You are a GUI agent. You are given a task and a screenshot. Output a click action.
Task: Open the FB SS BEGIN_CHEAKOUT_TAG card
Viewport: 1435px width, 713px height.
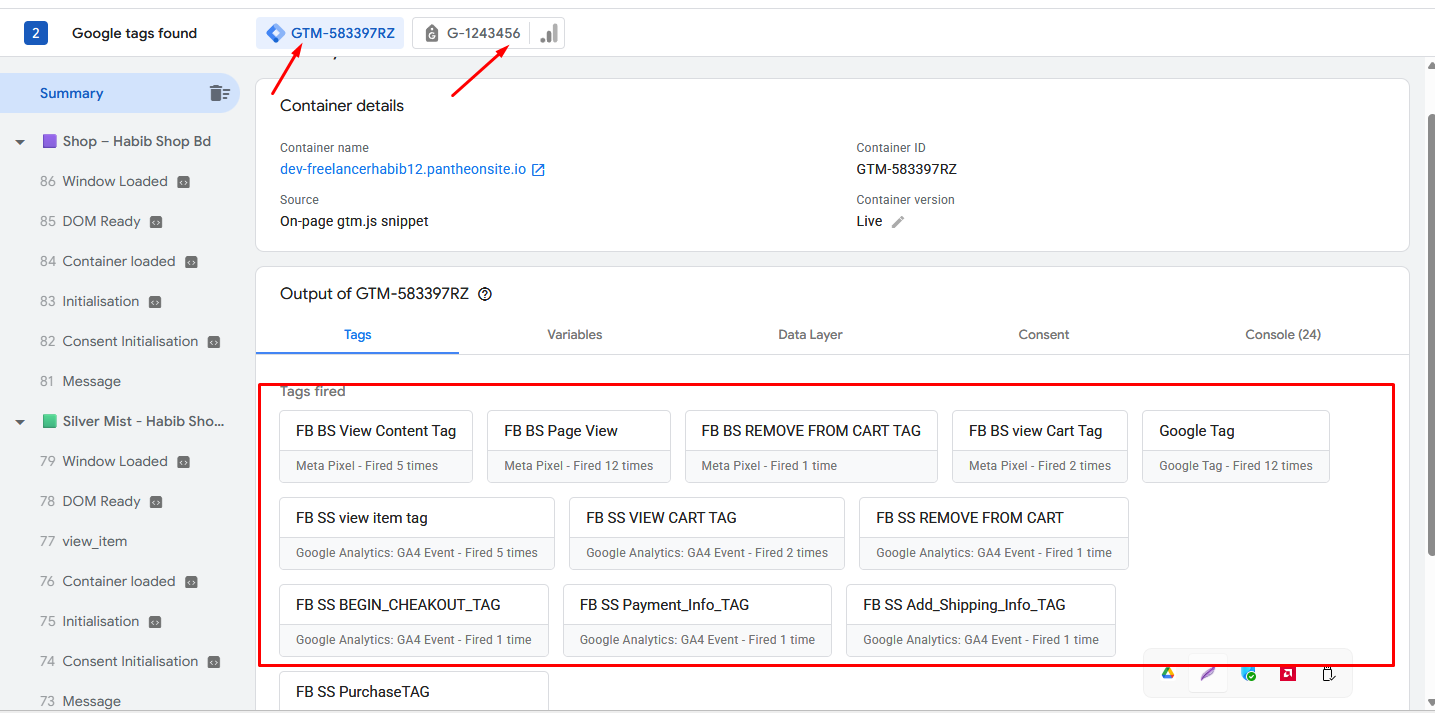[414, 620]
